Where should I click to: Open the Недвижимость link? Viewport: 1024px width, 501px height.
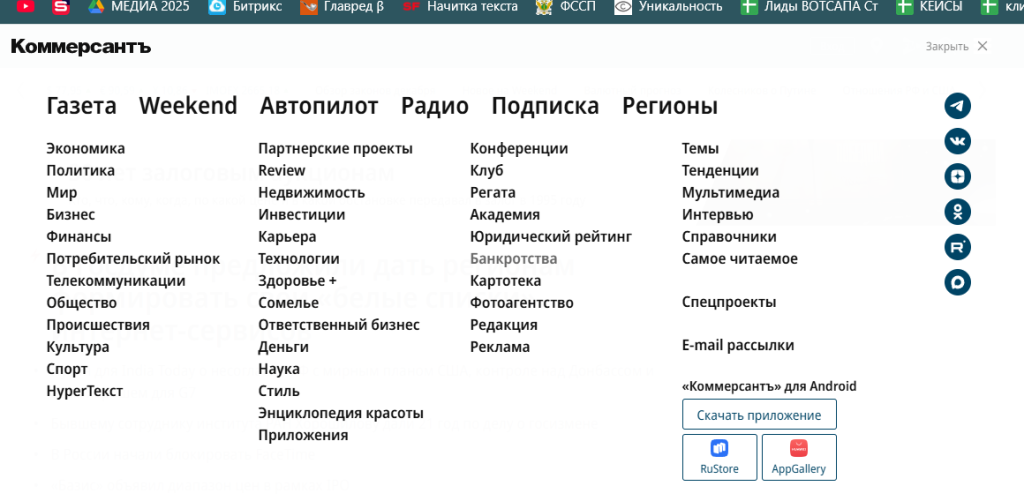point(312,193)
